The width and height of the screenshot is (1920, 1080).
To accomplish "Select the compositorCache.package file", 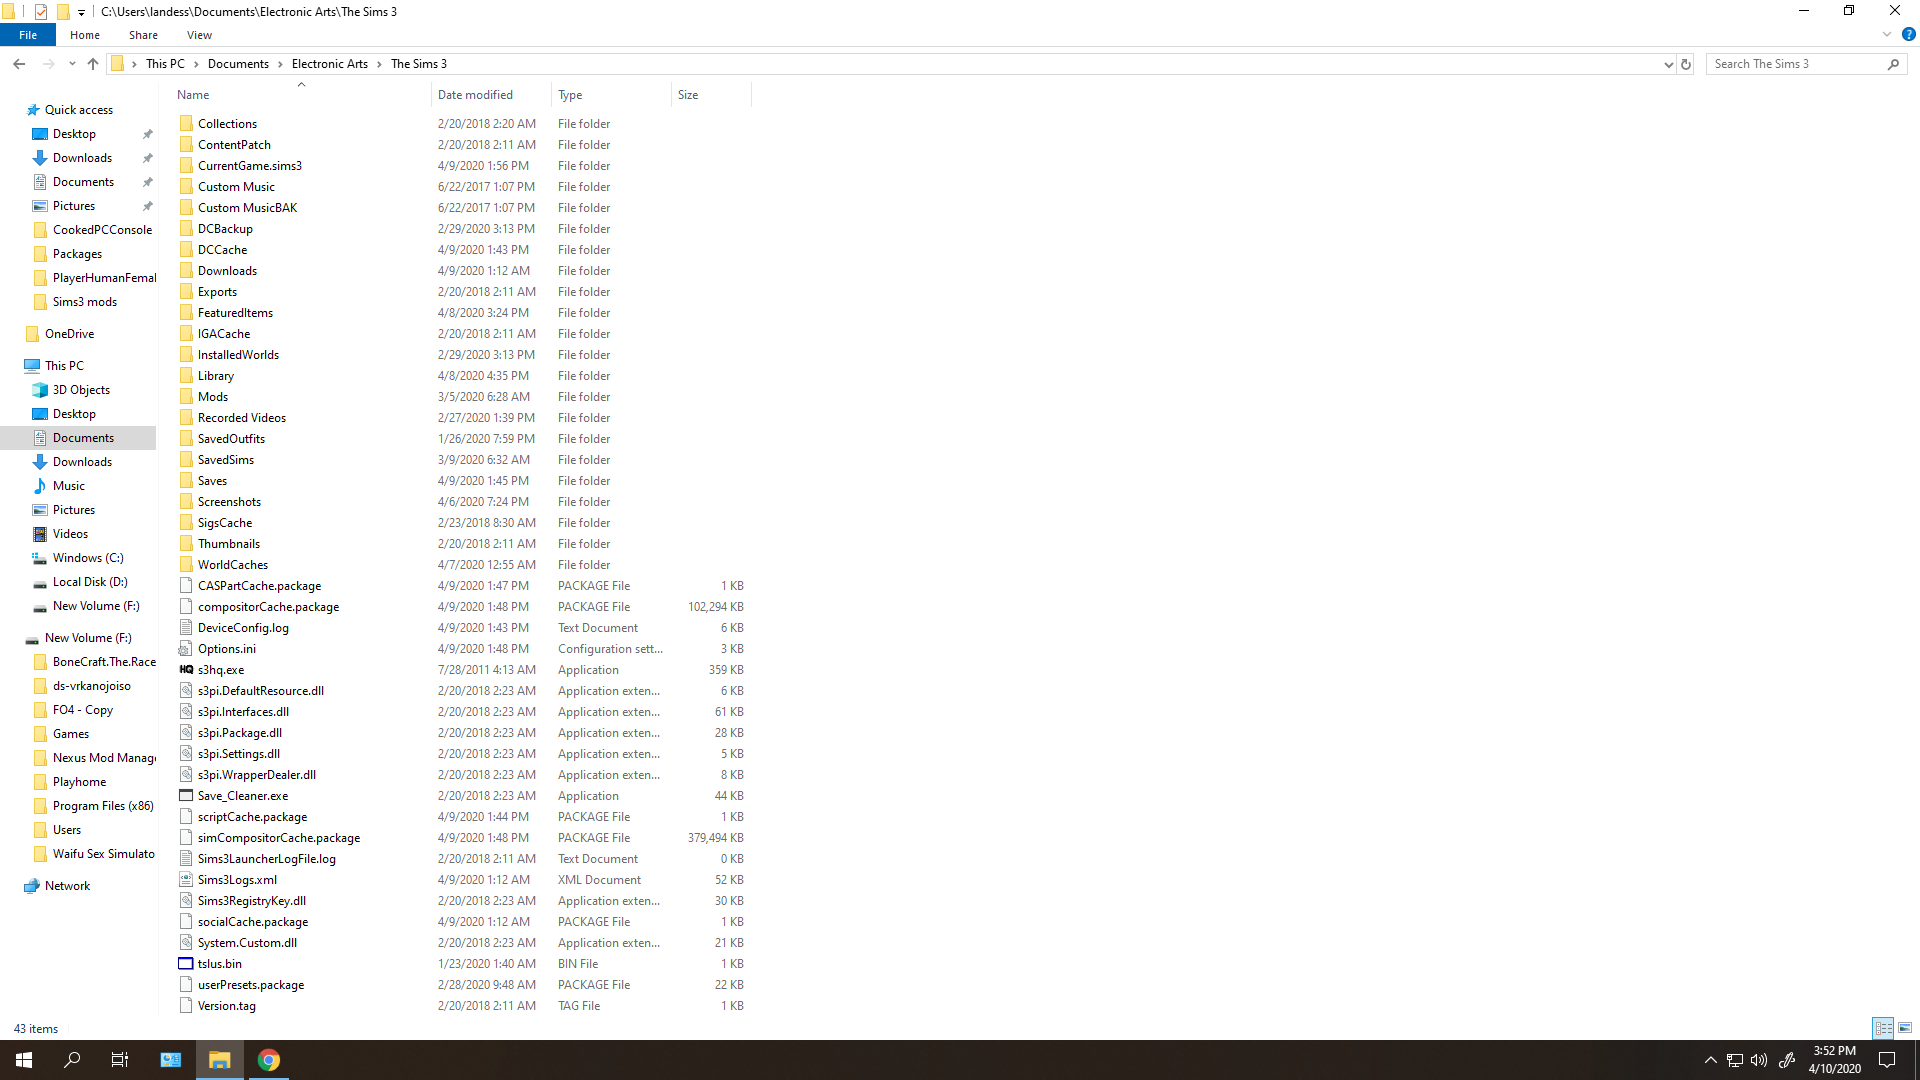I will 268,607.
